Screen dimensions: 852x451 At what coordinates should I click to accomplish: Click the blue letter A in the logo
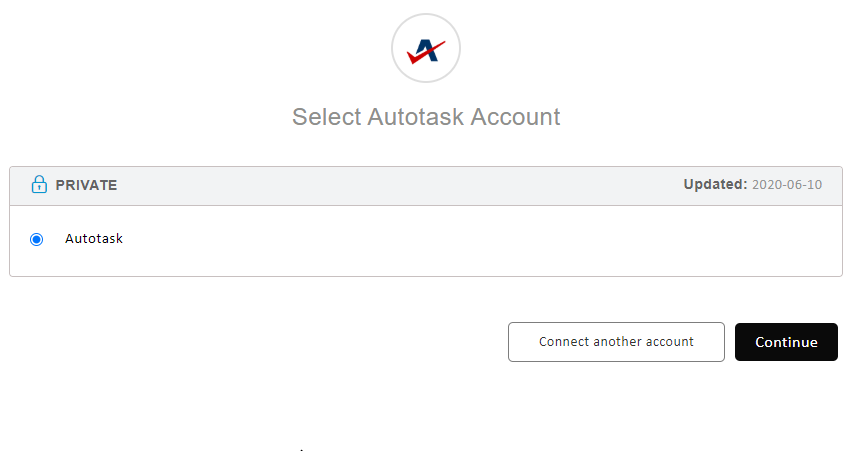(x=427, y=51)
